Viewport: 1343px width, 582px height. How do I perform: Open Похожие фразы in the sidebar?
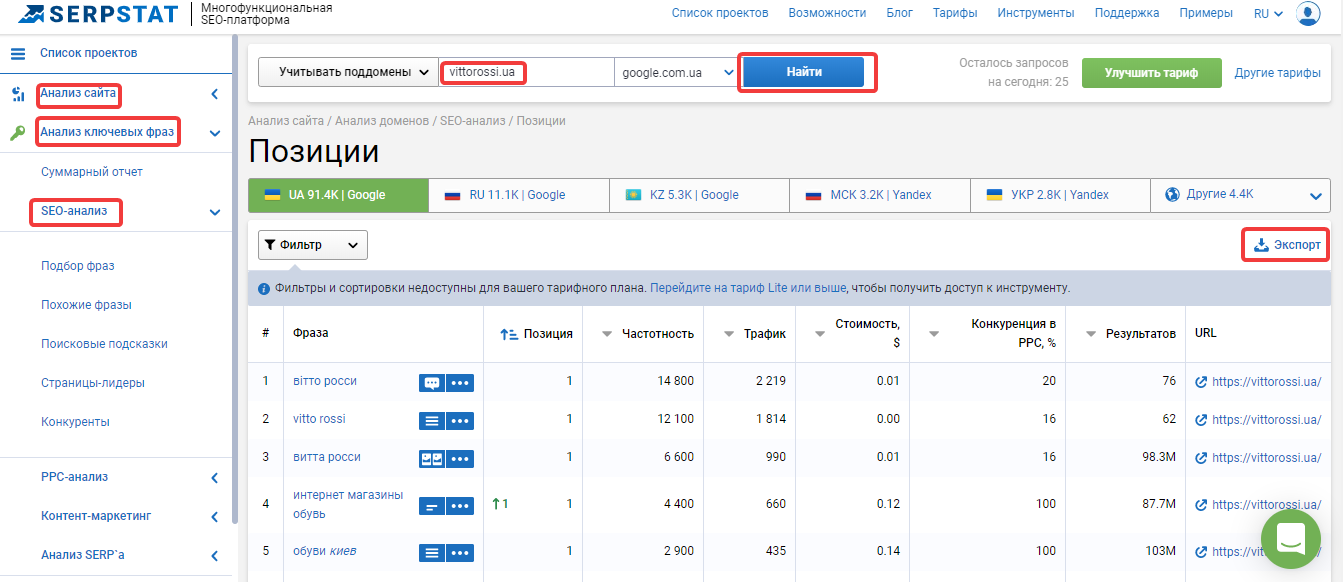(86, 305)
